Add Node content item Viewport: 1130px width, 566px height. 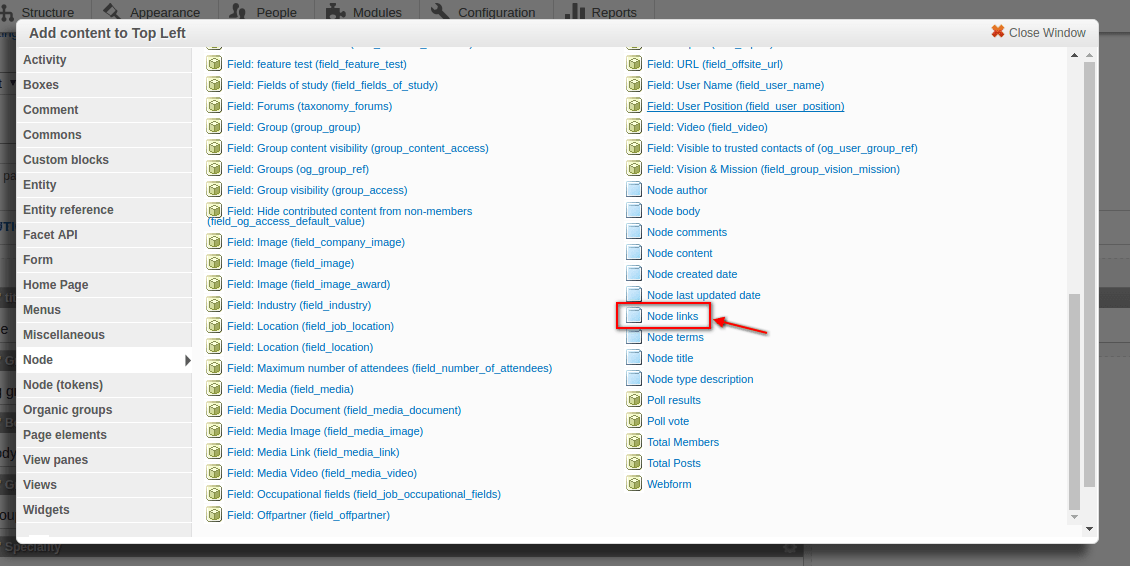tap(680, 253)
